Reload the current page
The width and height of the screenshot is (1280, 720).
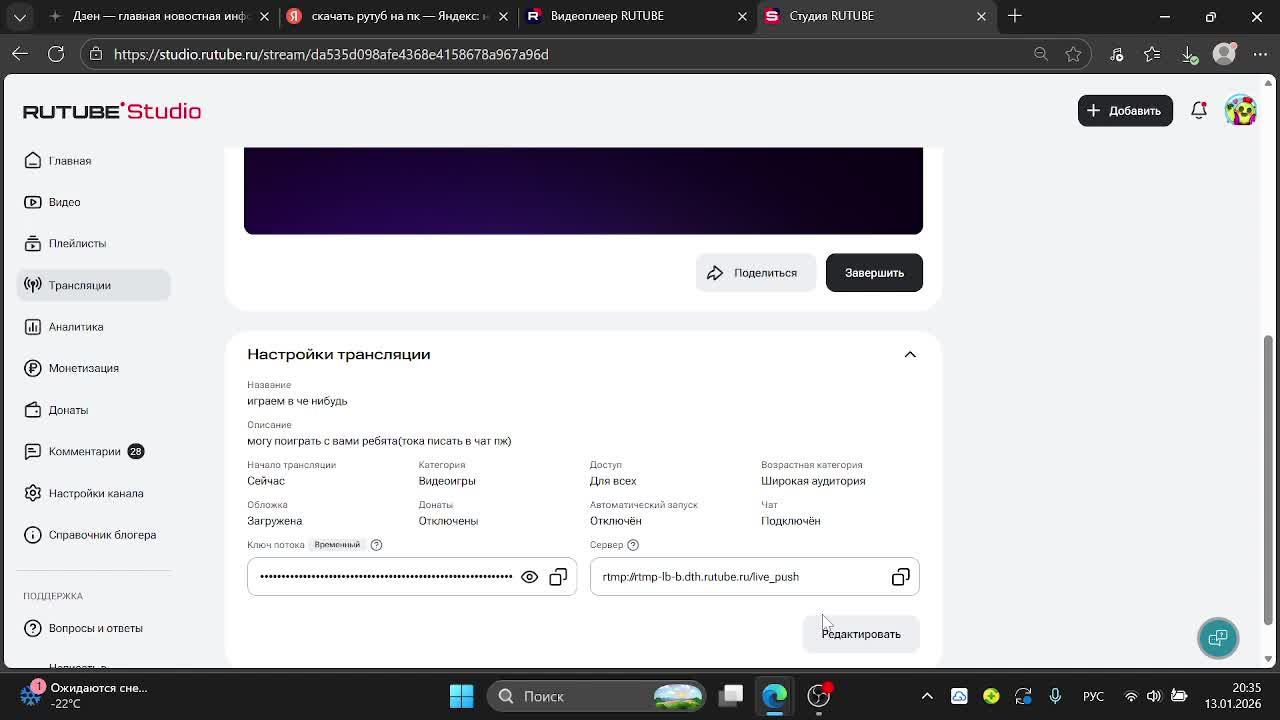point(56,54)
